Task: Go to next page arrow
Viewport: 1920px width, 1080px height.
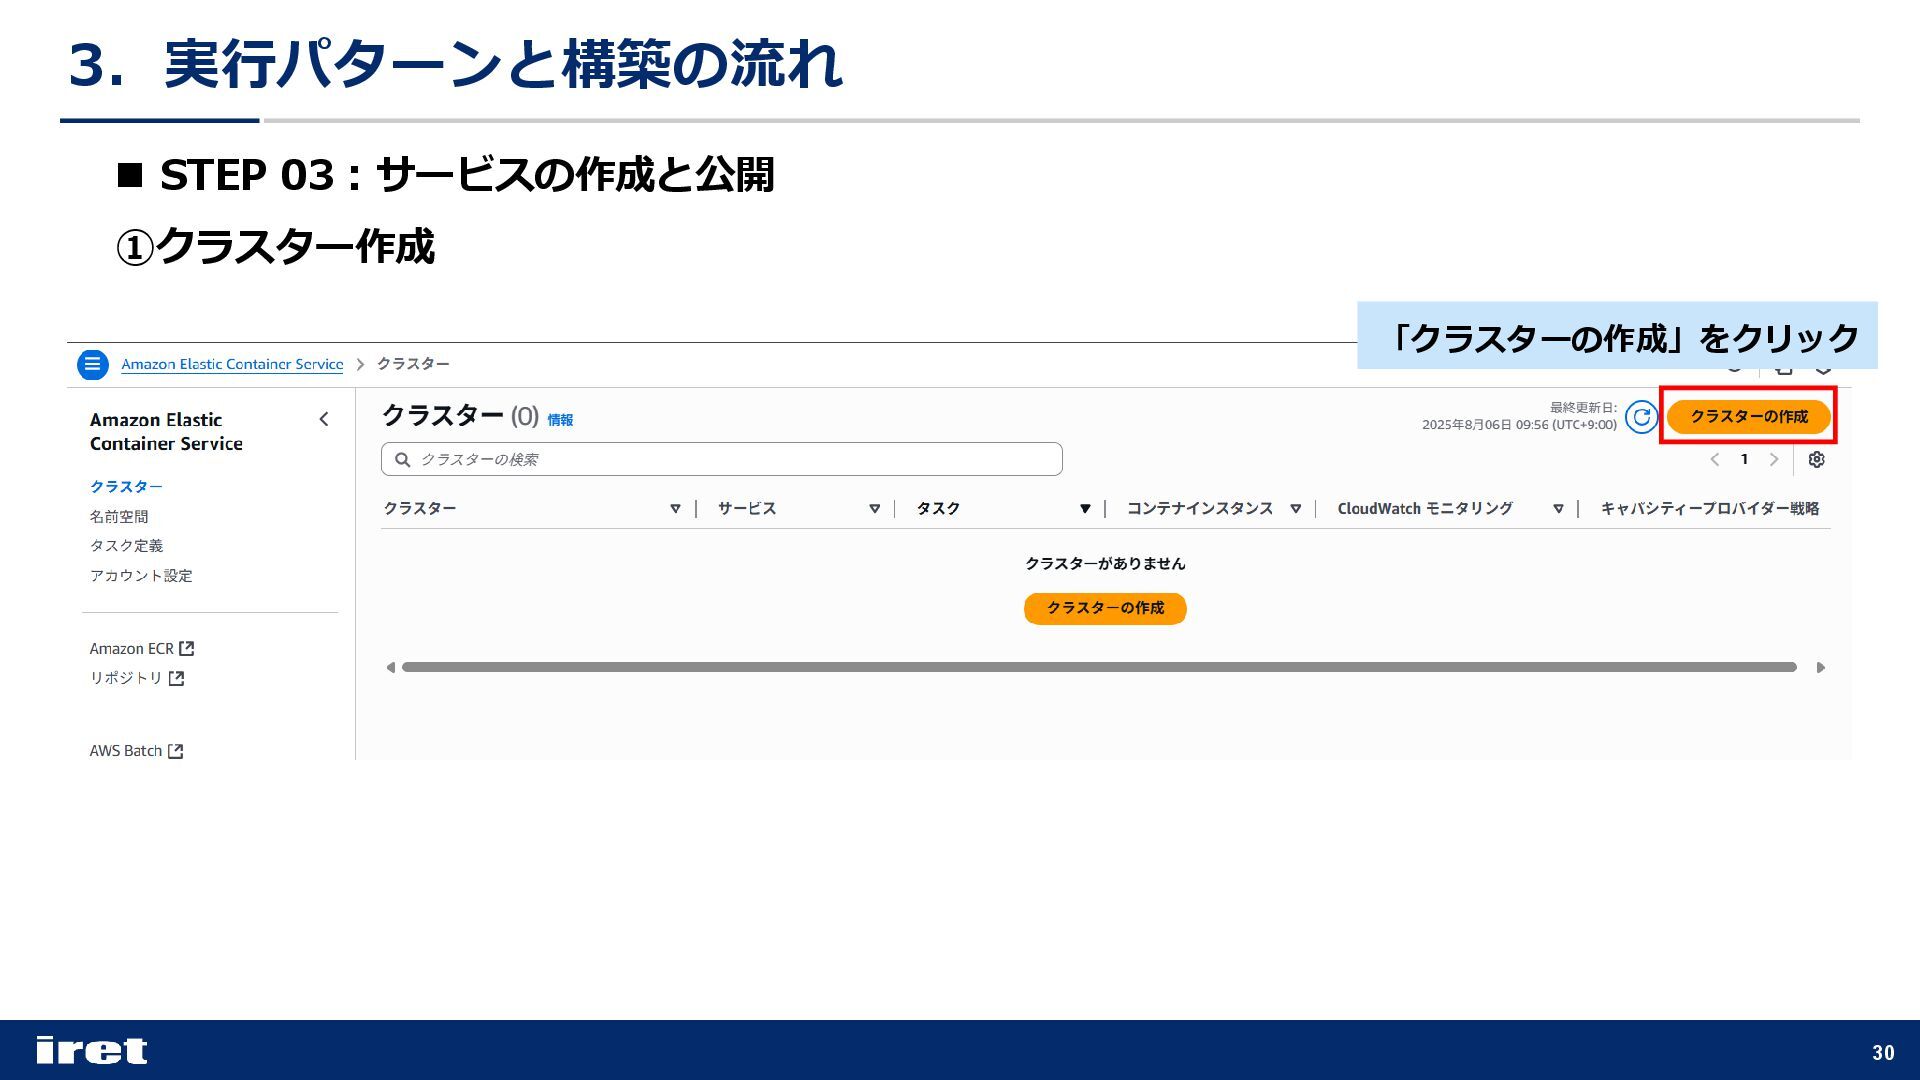Action: 1774,460
